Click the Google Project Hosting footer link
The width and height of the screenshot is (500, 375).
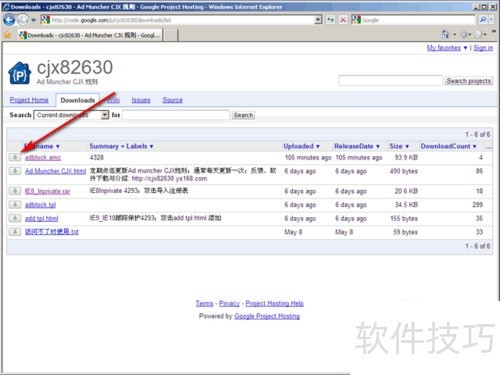[267, 316]
